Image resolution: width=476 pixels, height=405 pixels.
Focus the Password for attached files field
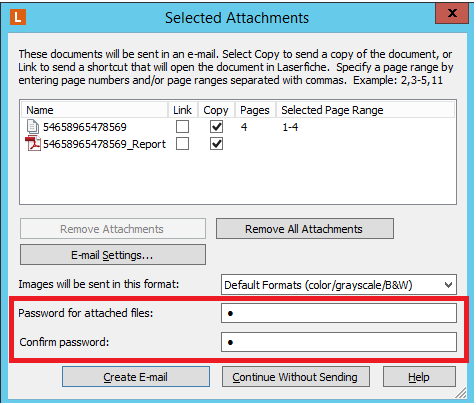tap(339, 313)
